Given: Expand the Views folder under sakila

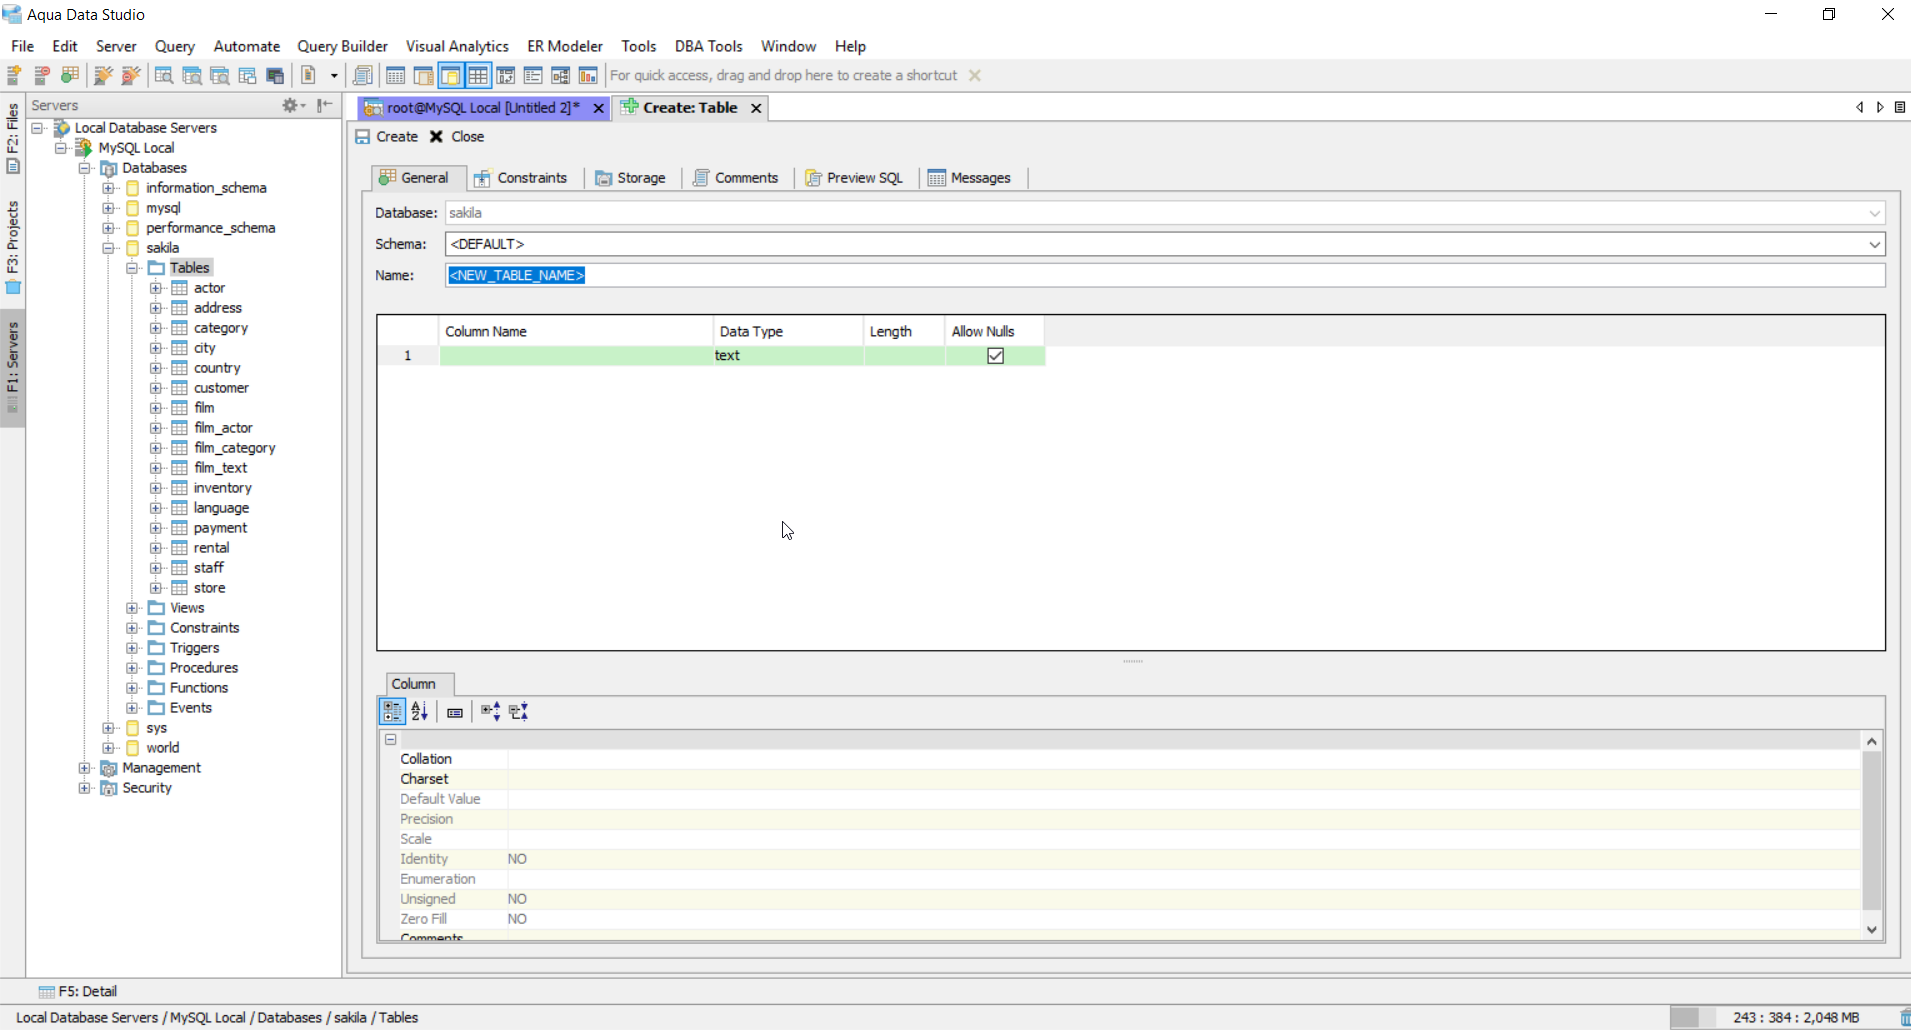Looking at the screenshot, I should pos(132,608).
